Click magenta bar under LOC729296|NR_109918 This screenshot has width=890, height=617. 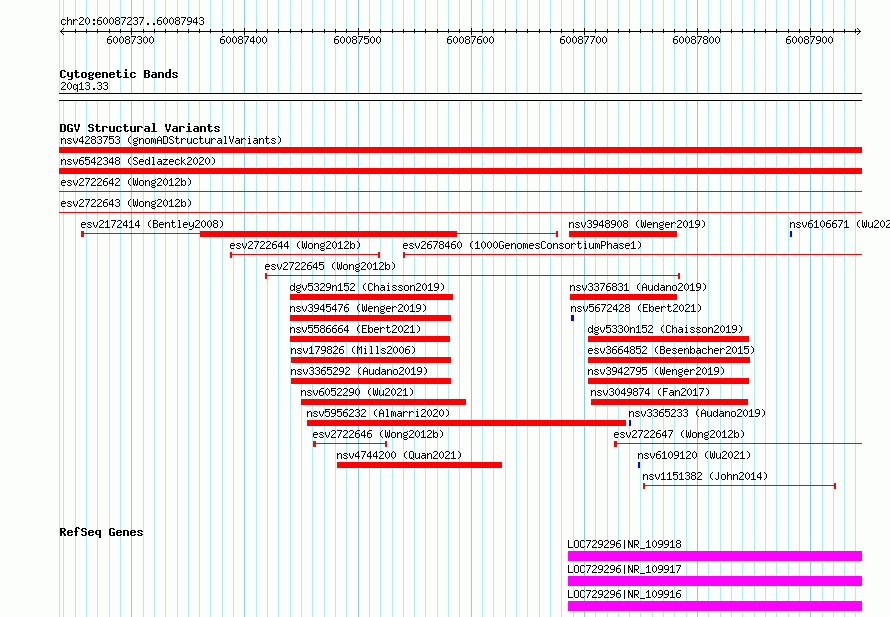pyautogui.click(x=715, y=556)
